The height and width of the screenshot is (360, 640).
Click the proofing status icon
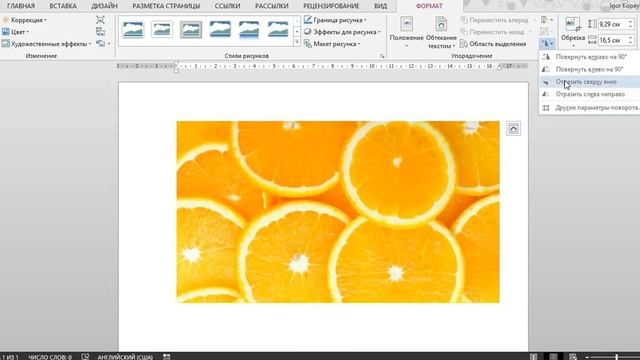[x=85, y=357]
